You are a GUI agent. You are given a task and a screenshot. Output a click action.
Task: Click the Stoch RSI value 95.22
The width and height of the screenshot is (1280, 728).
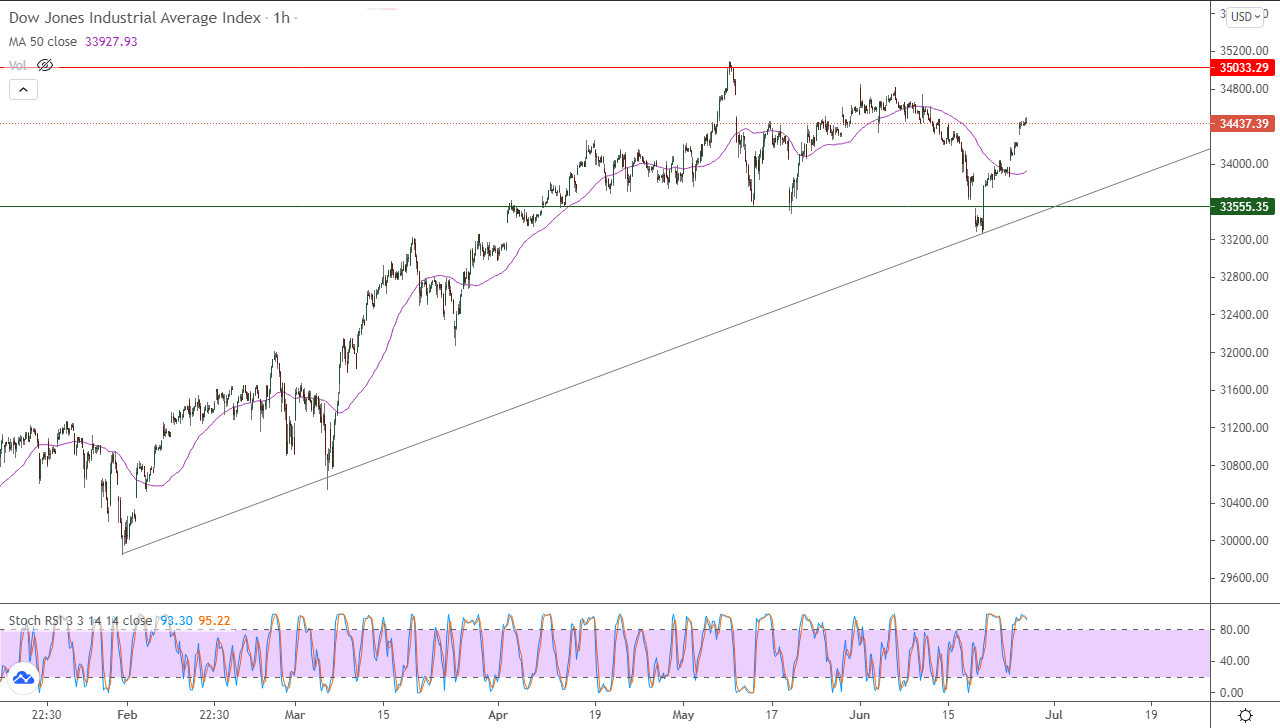tap(214, 620)
